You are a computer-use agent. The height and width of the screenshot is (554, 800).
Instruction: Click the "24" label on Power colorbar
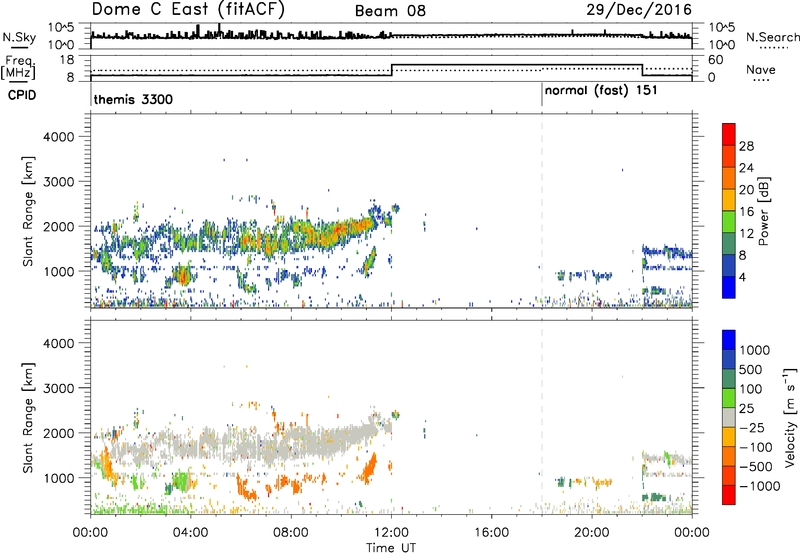(746, 168)
